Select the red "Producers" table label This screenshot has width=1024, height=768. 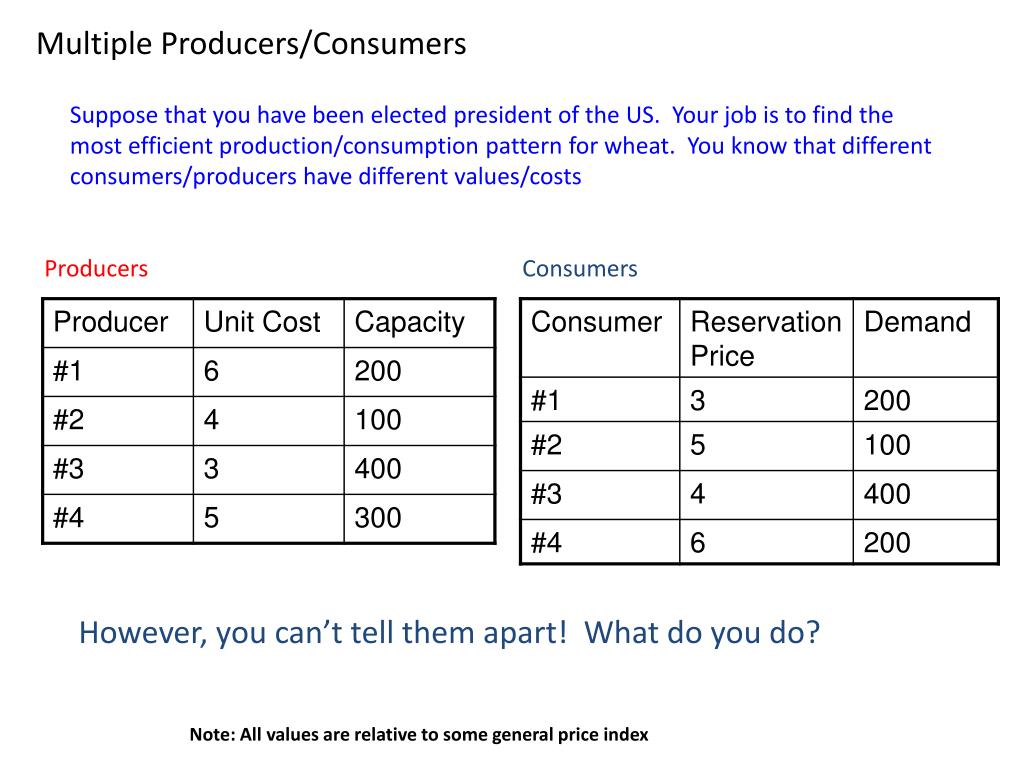(x=96, y=269)
